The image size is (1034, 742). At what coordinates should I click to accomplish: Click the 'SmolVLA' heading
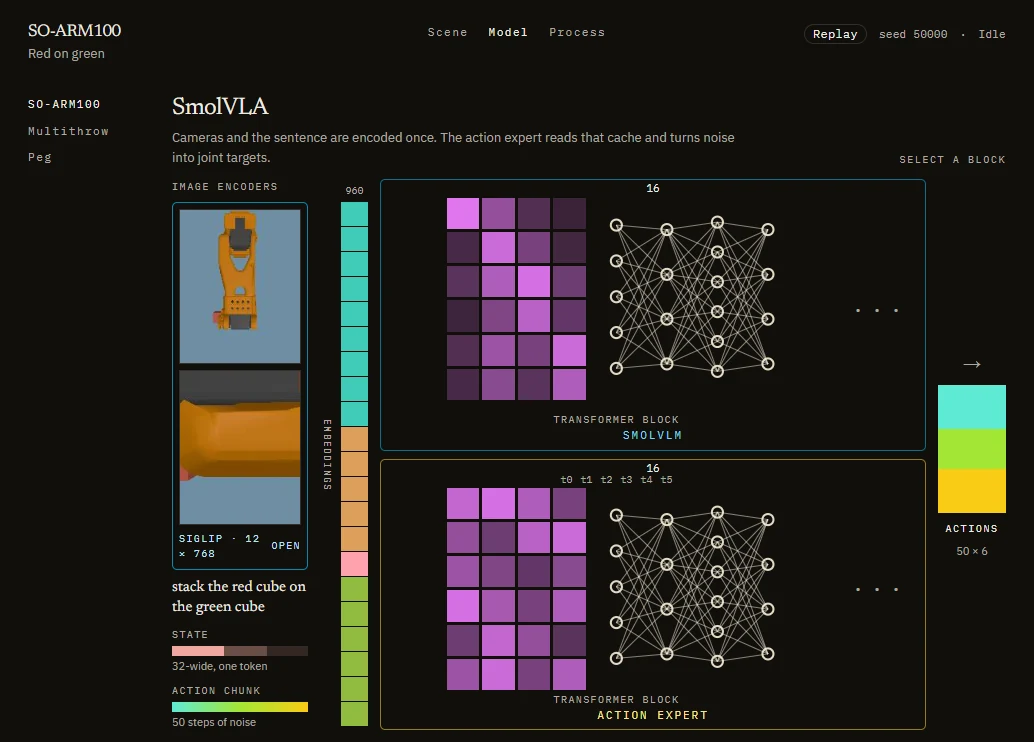[220, 106]
